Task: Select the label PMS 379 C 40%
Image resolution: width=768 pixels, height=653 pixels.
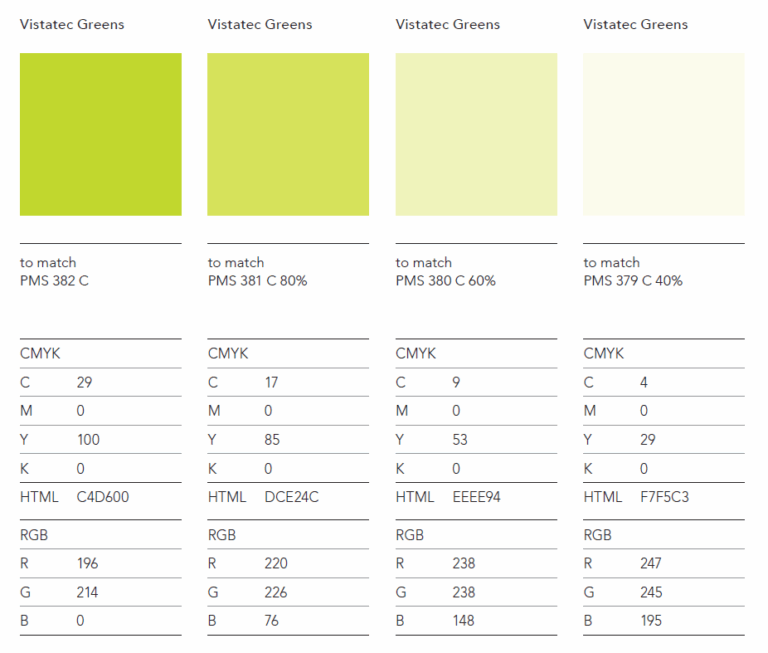Action: click(x=633, y=281)
